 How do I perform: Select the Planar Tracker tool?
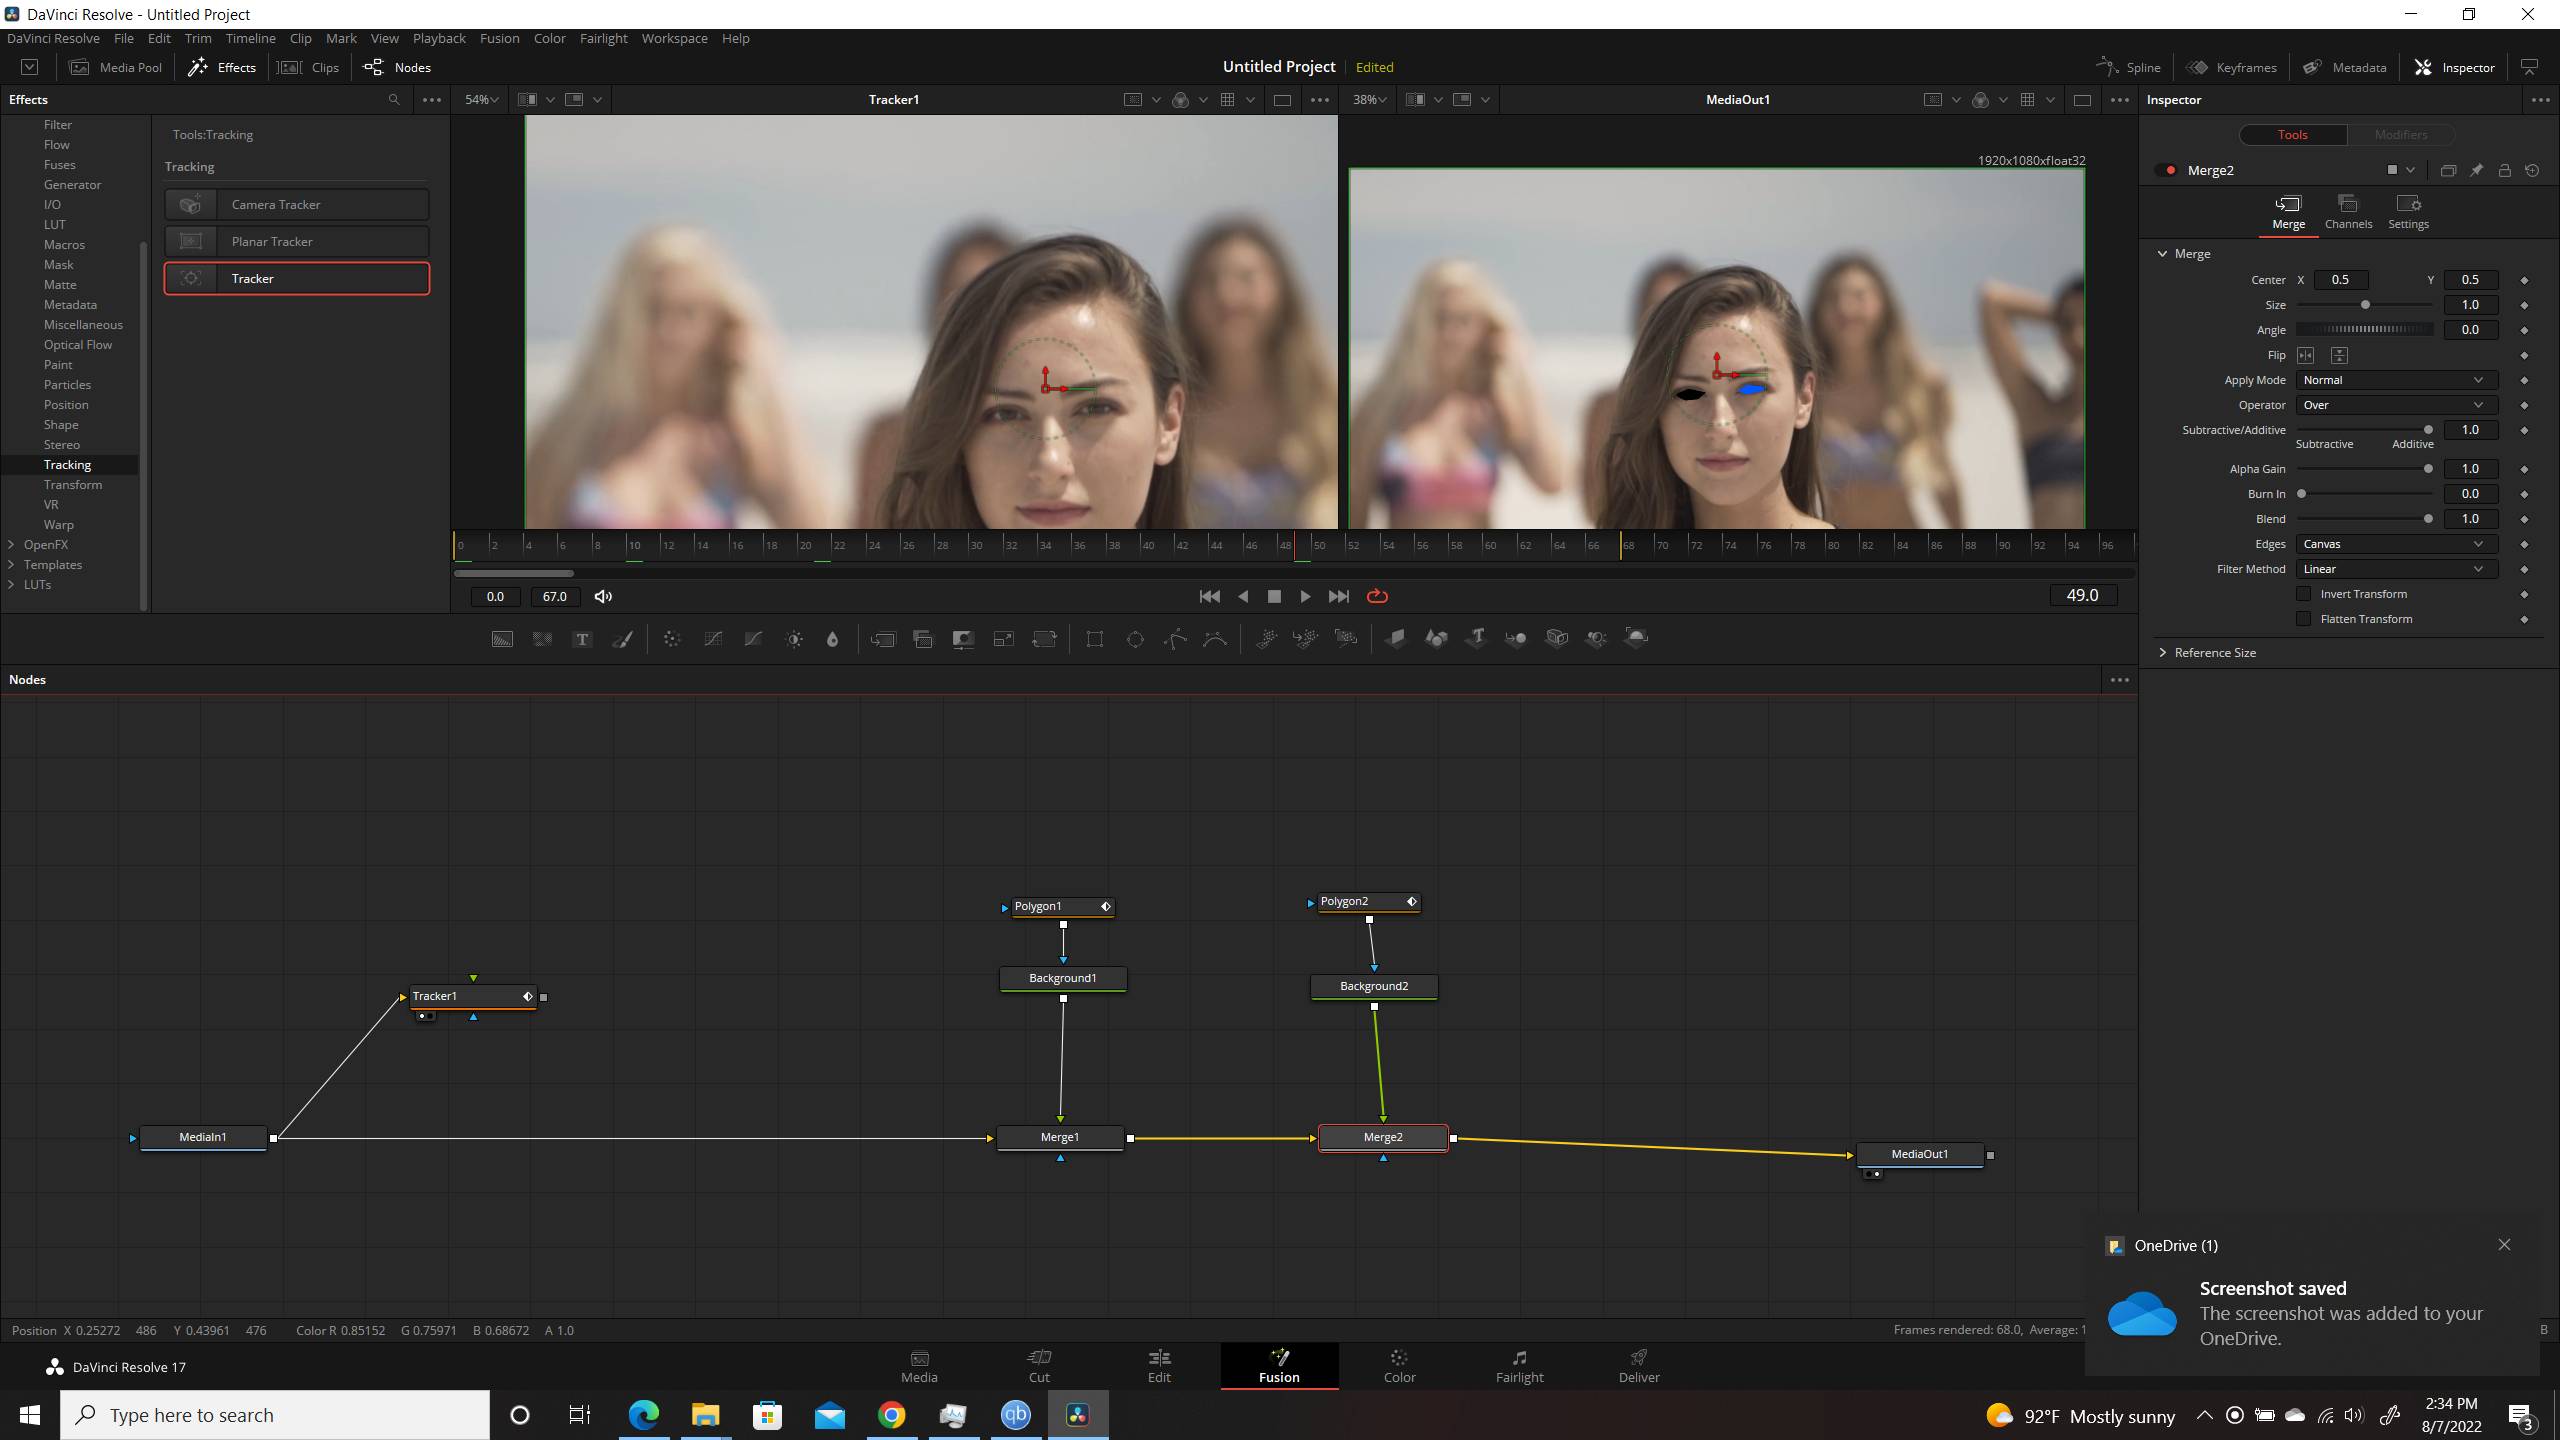pos(297,241)
